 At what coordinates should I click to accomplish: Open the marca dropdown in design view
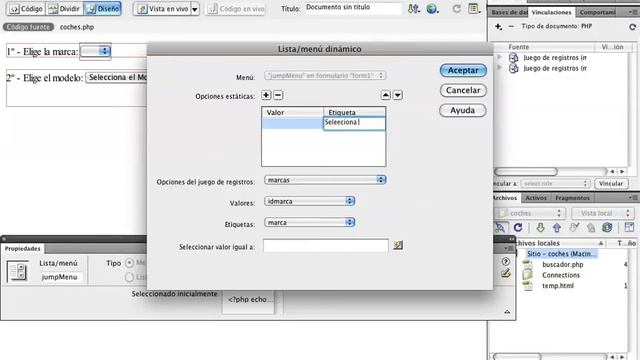[x=96, y=51]
